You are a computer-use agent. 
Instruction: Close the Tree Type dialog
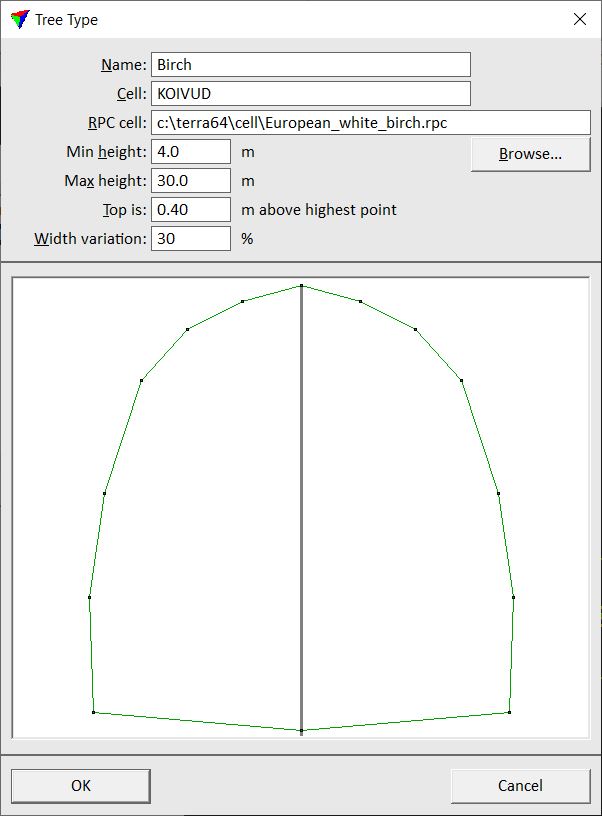click(578, 19)
